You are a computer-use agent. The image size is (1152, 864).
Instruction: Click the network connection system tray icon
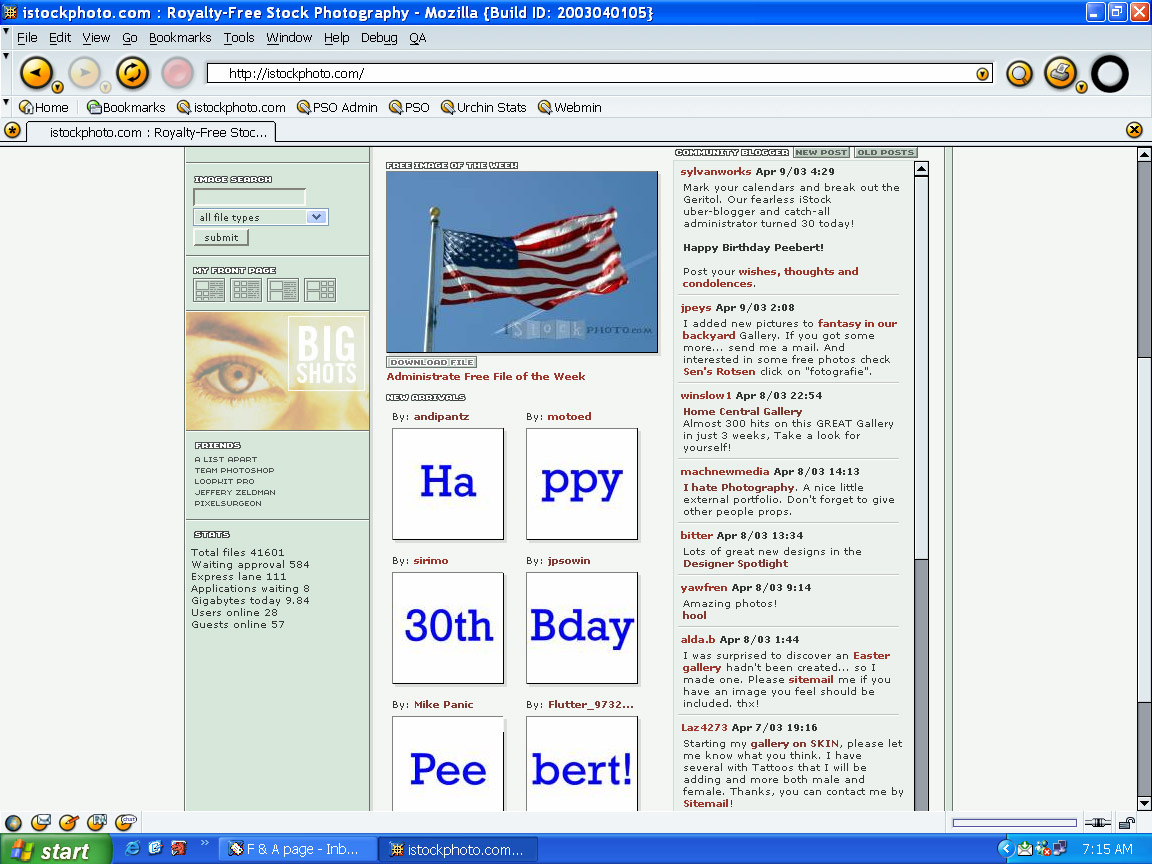(1059, 849)
